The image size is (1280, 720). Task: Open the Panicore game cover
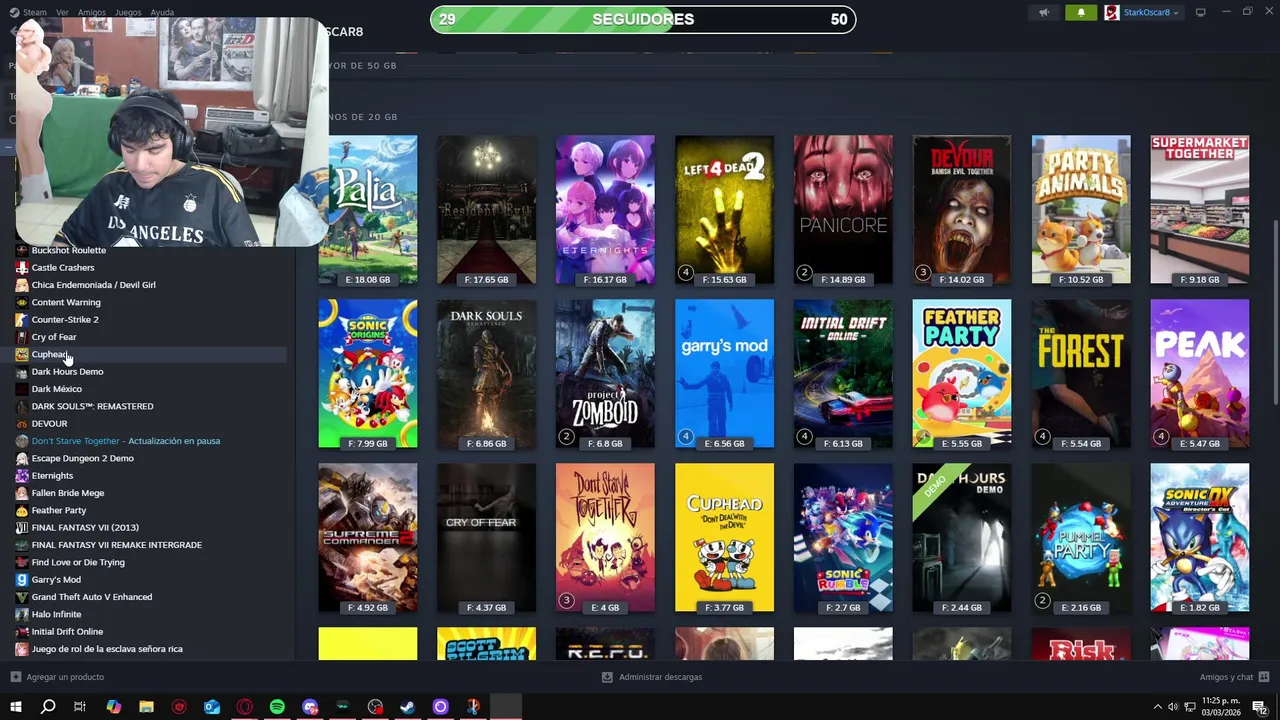pos(843,210)
